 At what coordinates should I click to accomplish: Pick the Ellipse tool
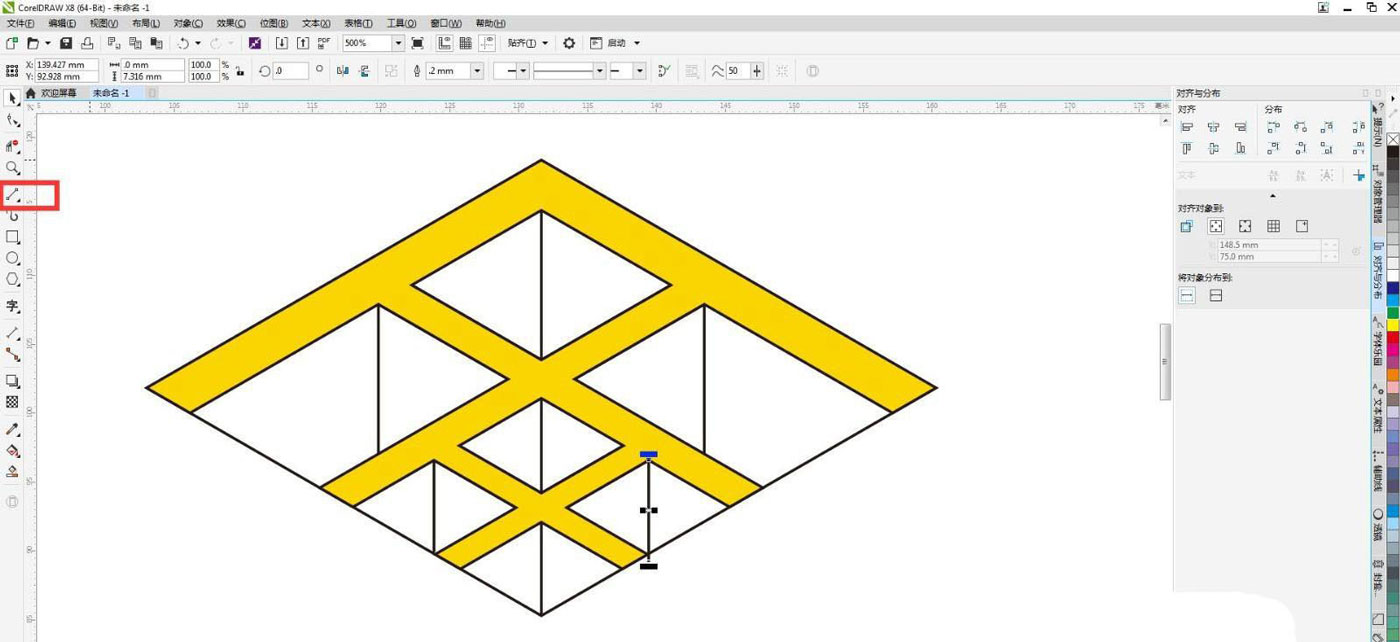pos(12,258)
